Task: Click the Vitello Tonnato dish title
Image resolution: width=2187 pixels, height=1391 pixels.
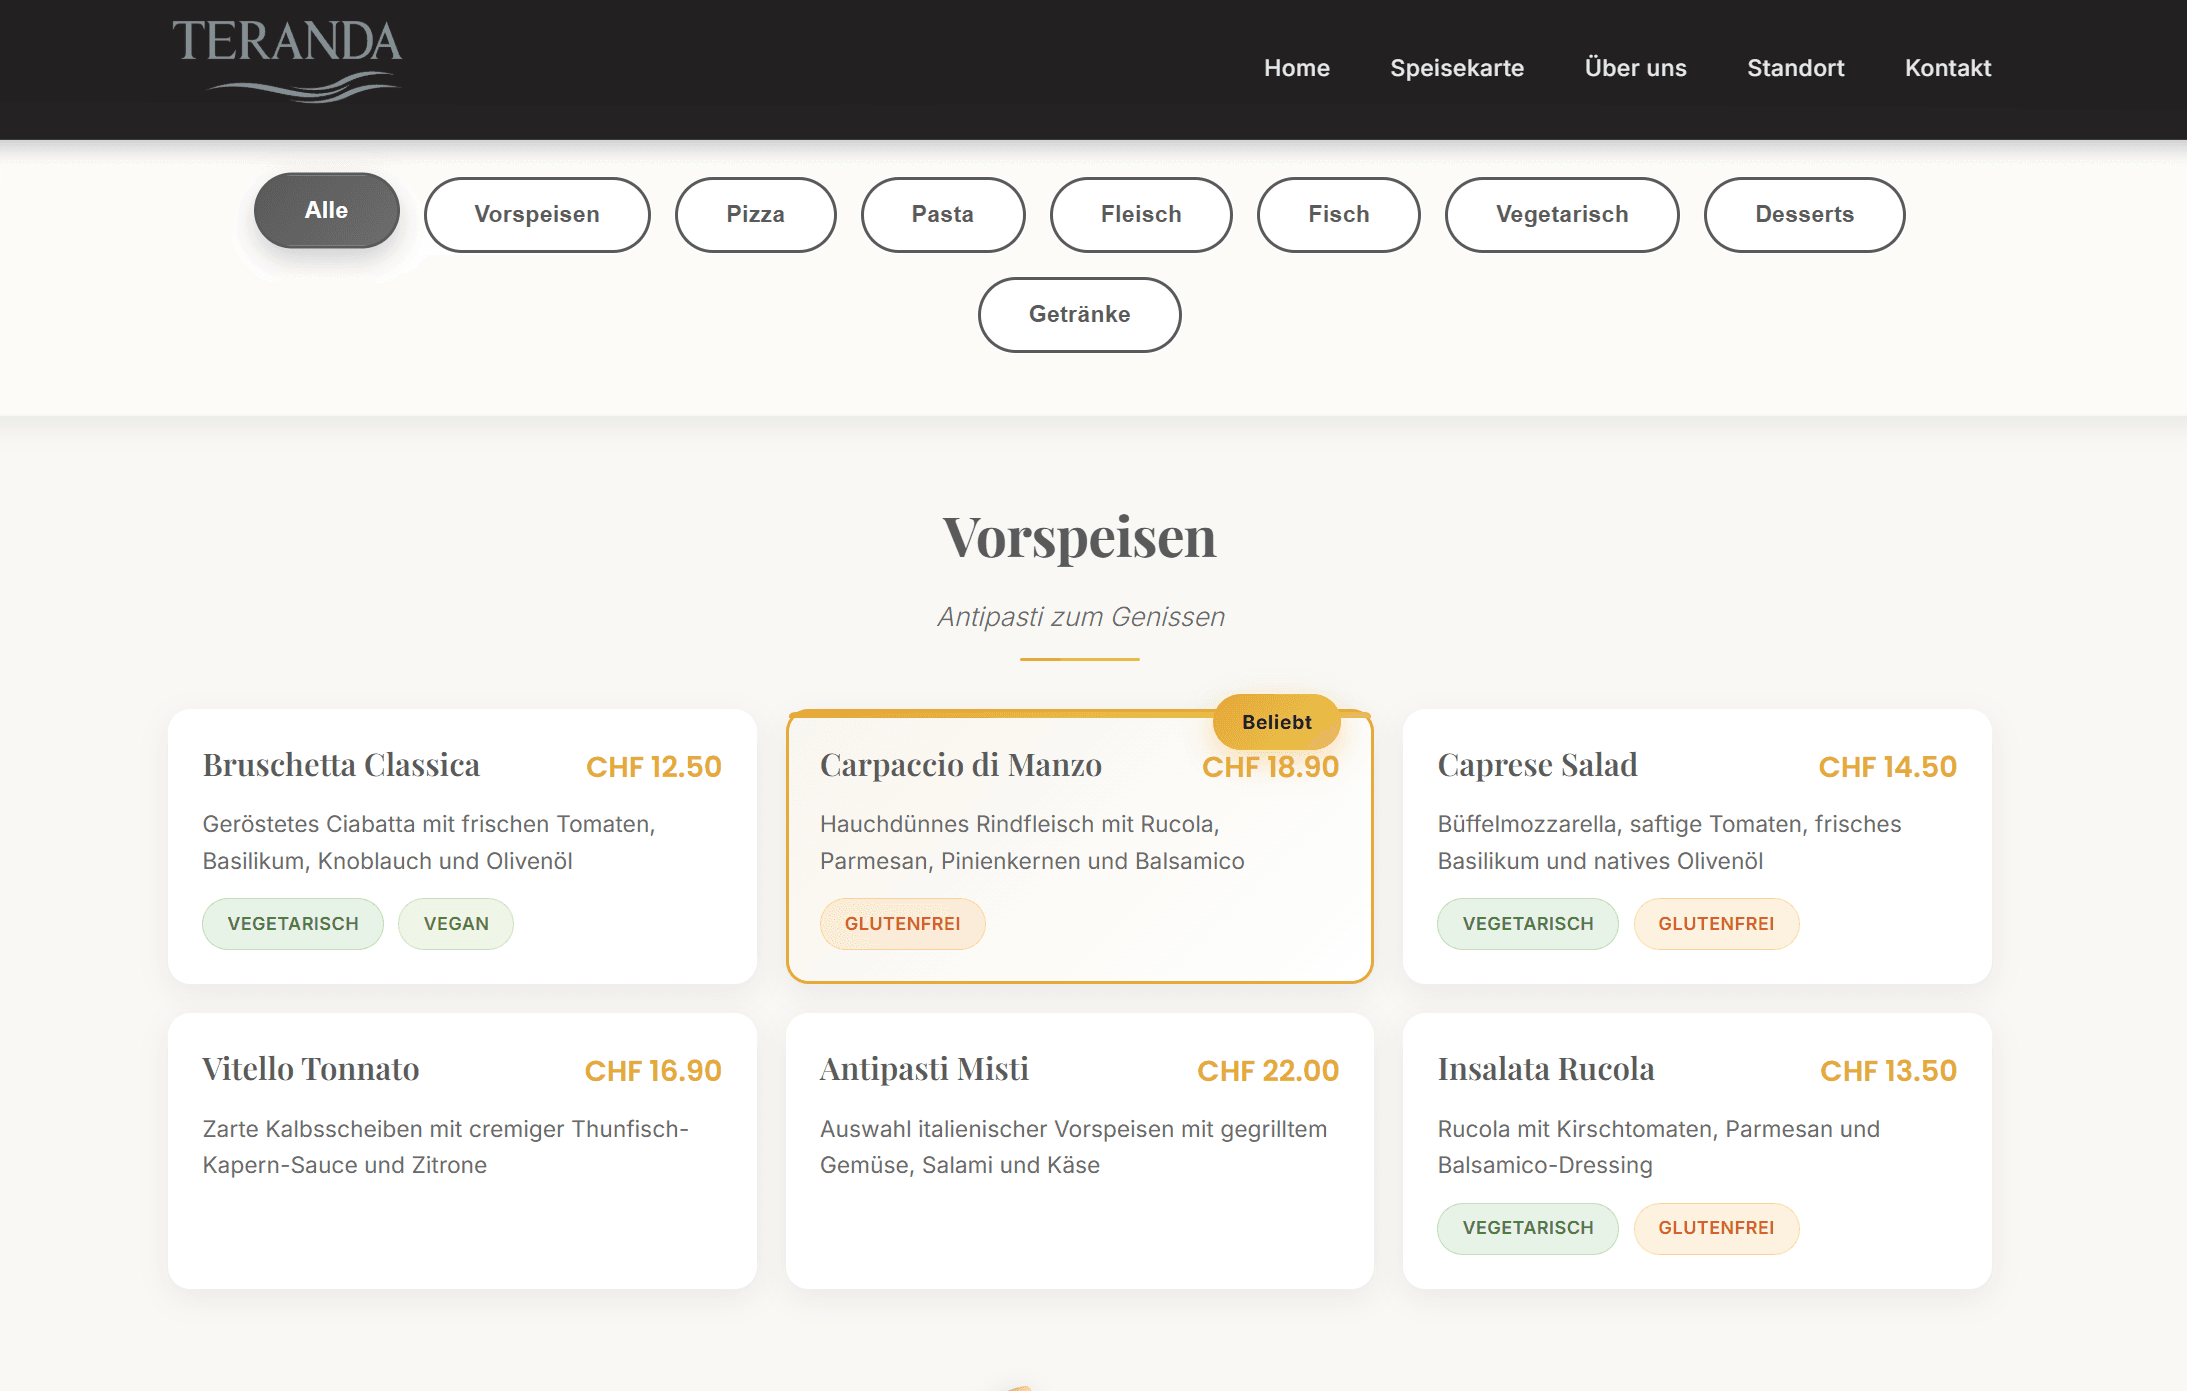Action: tap(310, 1068)
